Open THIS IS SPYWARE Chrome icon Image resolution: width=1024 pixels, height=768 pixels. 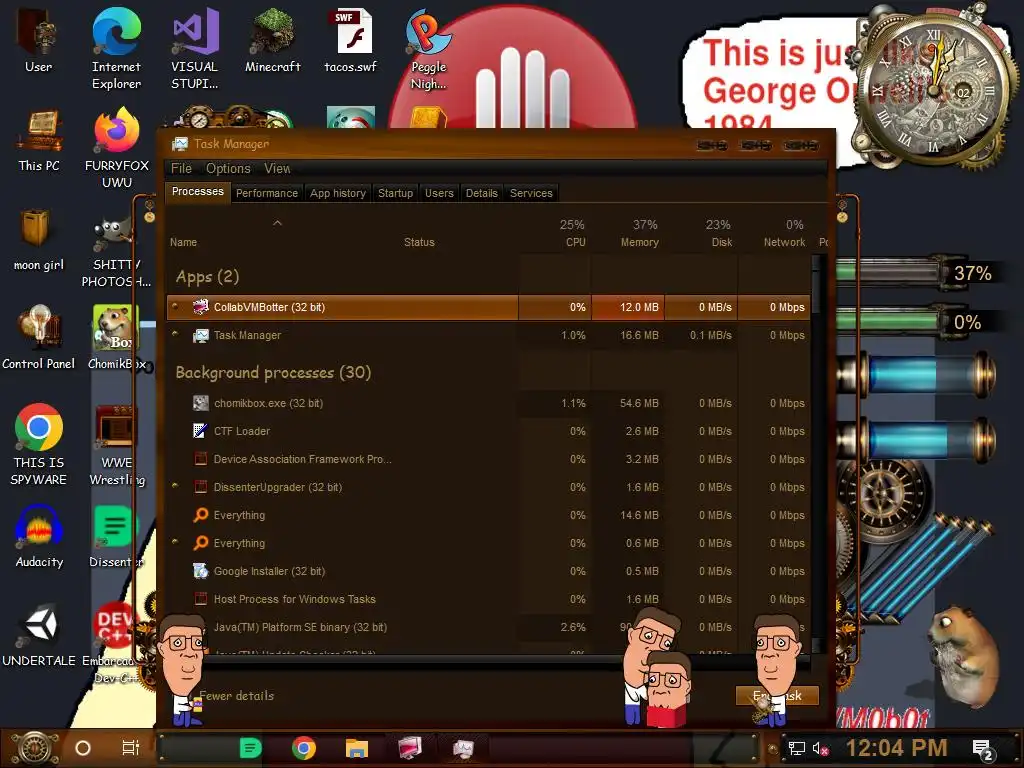39,444
